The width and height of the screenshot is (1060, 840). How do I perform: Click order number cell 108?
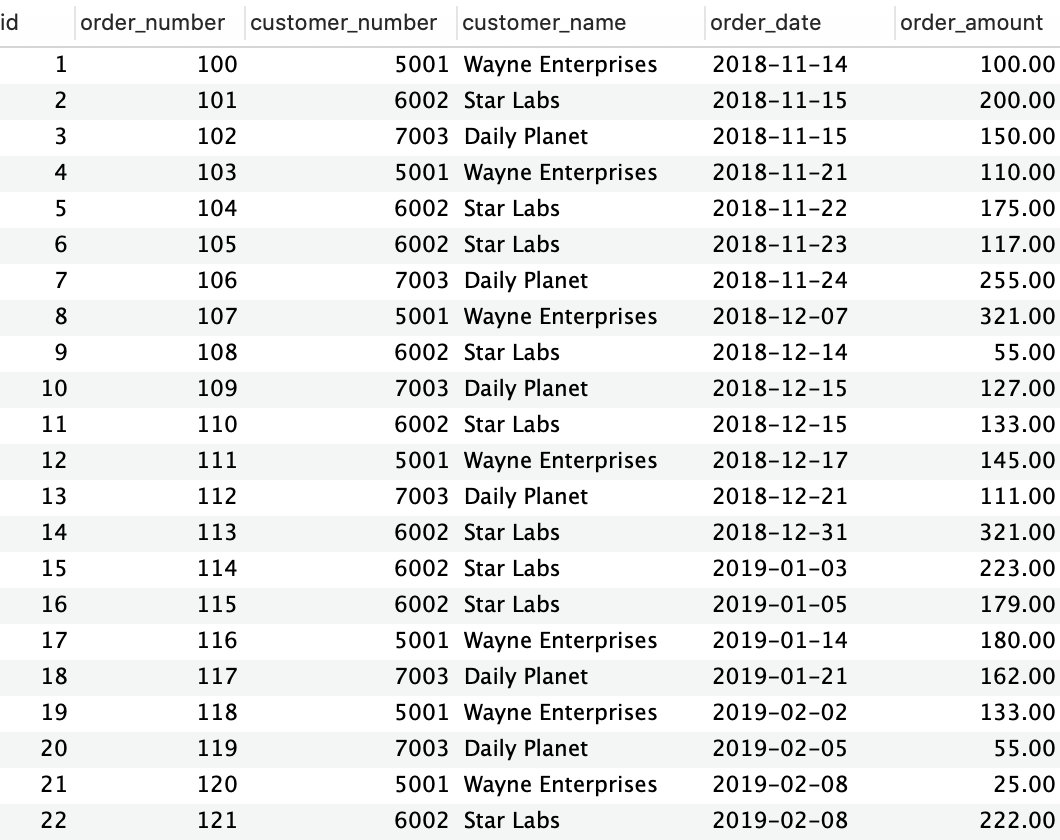coord(217,352)
